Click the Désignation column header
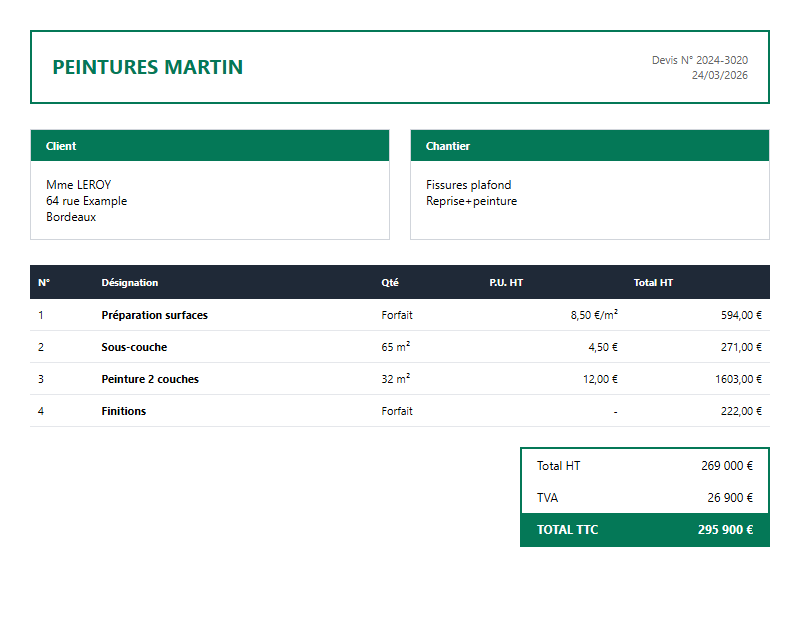 pos(129,283)
